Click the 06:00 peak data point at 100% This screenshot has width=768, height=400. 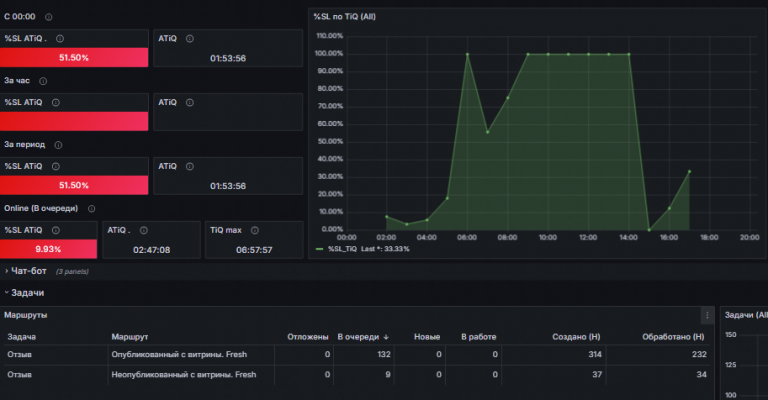[x=467, y=54]
